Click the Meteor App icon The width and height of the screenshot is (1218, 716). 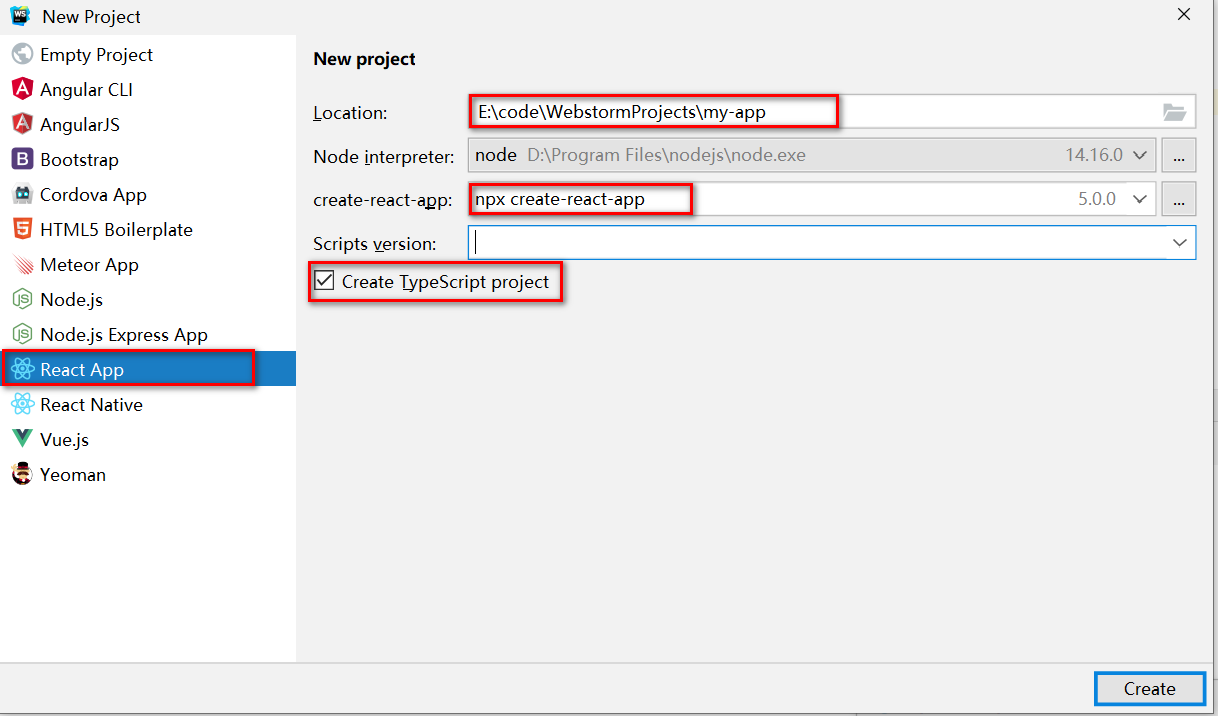tap(22, 264)
